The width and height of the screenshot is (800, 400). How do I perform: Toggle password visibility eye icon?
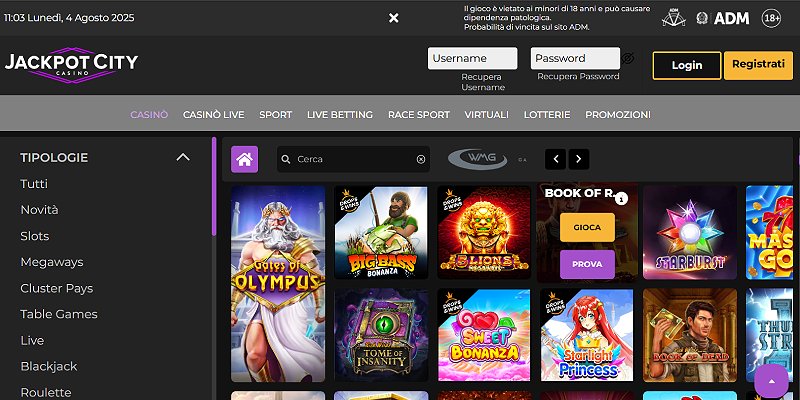tap(628, 58)
